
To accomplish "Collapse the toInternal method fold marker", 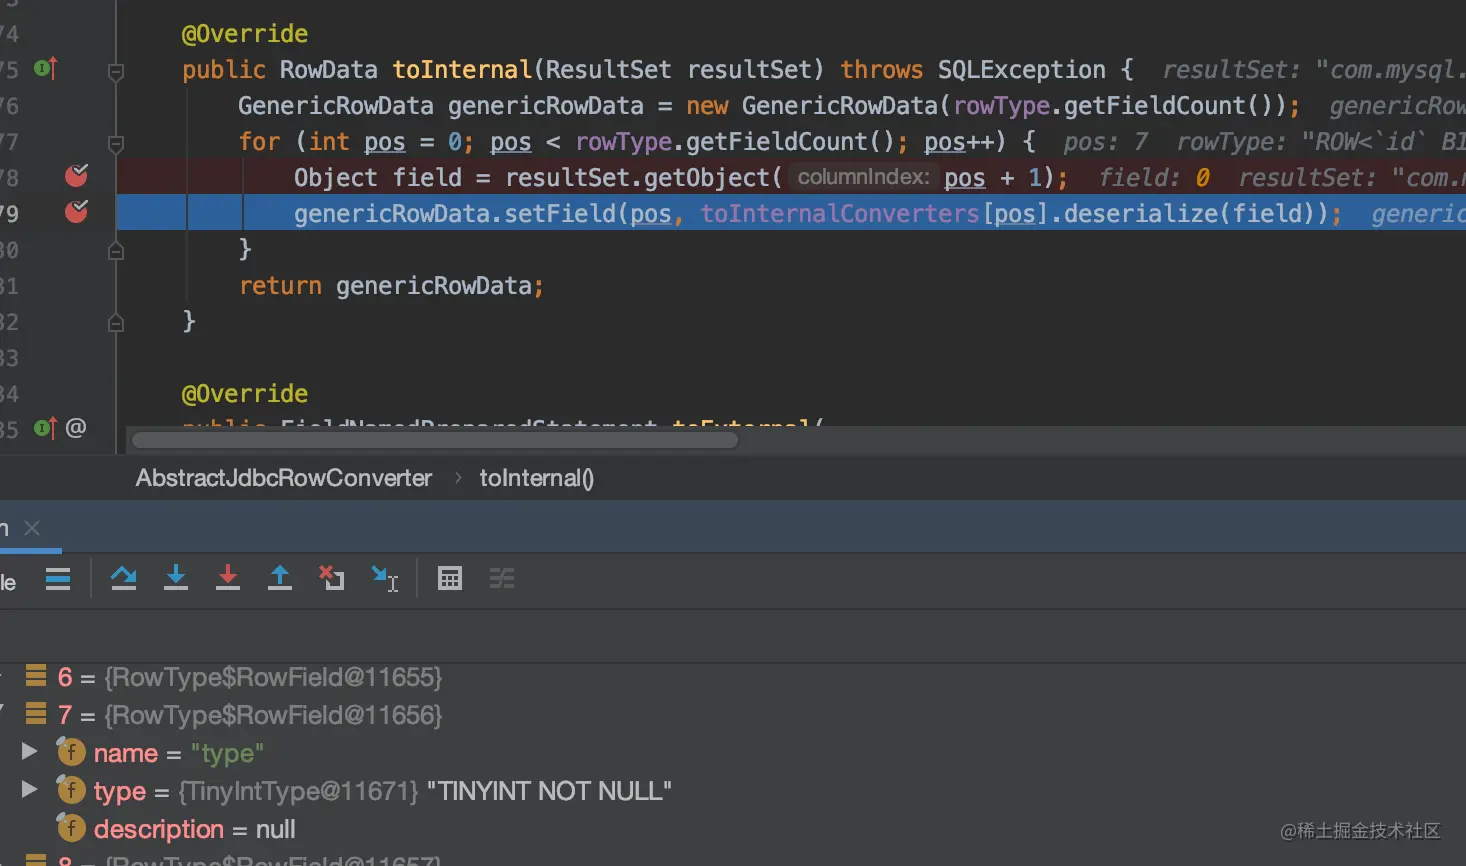I will pyautogui.click(x=116, y=72).
